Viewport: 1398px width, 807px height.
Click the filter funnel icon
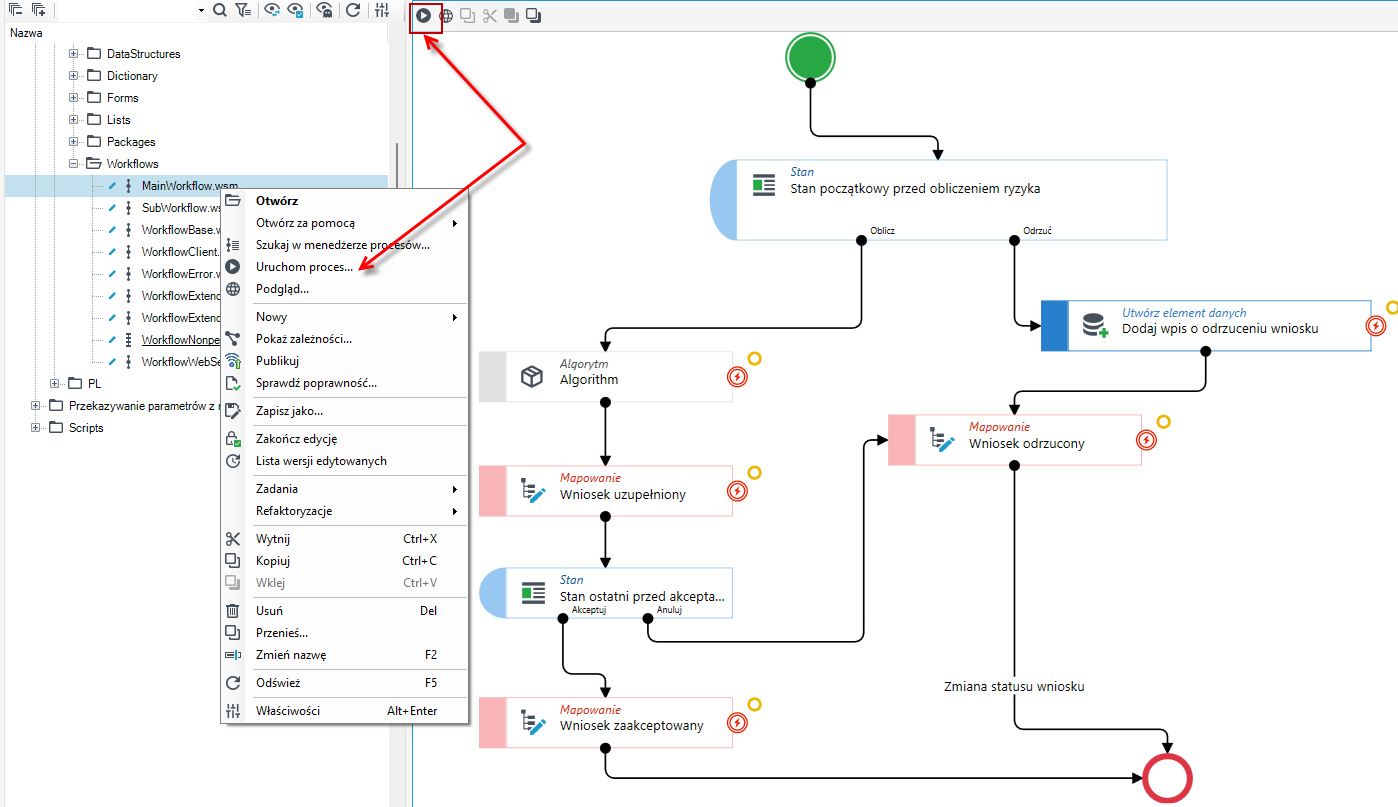243,10
